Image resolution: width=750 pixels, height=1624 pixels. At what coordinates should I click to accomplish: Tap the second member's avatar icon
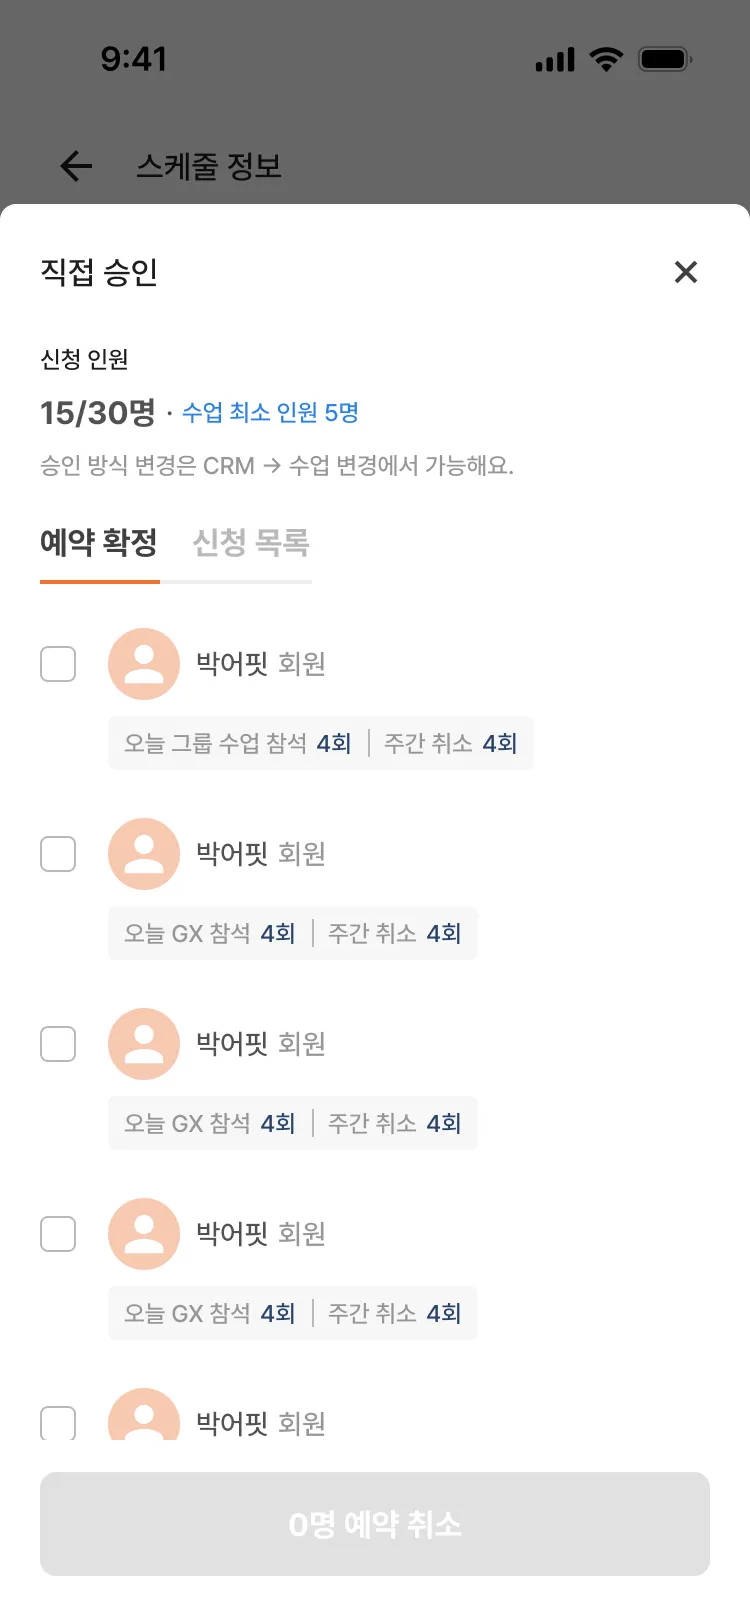(x=144, y=854)
